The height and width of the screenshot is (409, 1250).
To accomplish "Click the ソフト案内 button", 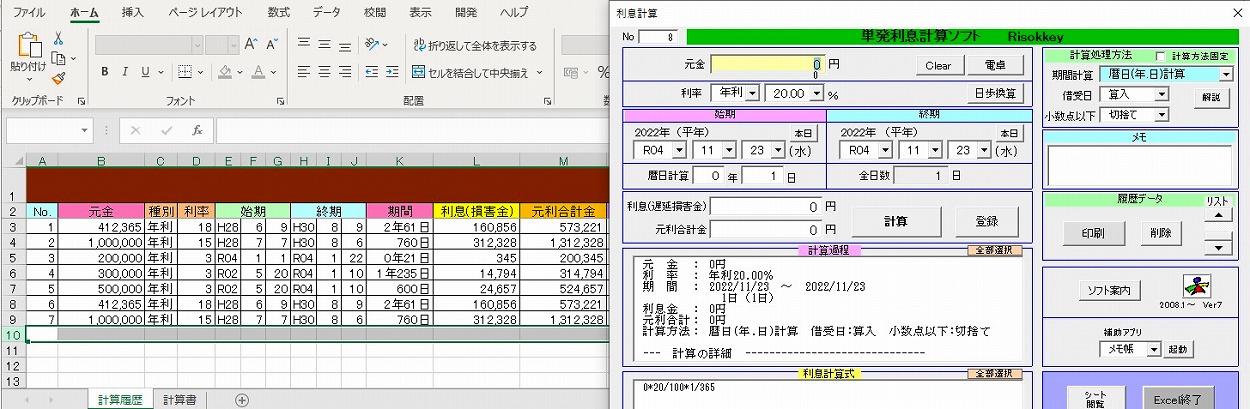I will 1108,291.
